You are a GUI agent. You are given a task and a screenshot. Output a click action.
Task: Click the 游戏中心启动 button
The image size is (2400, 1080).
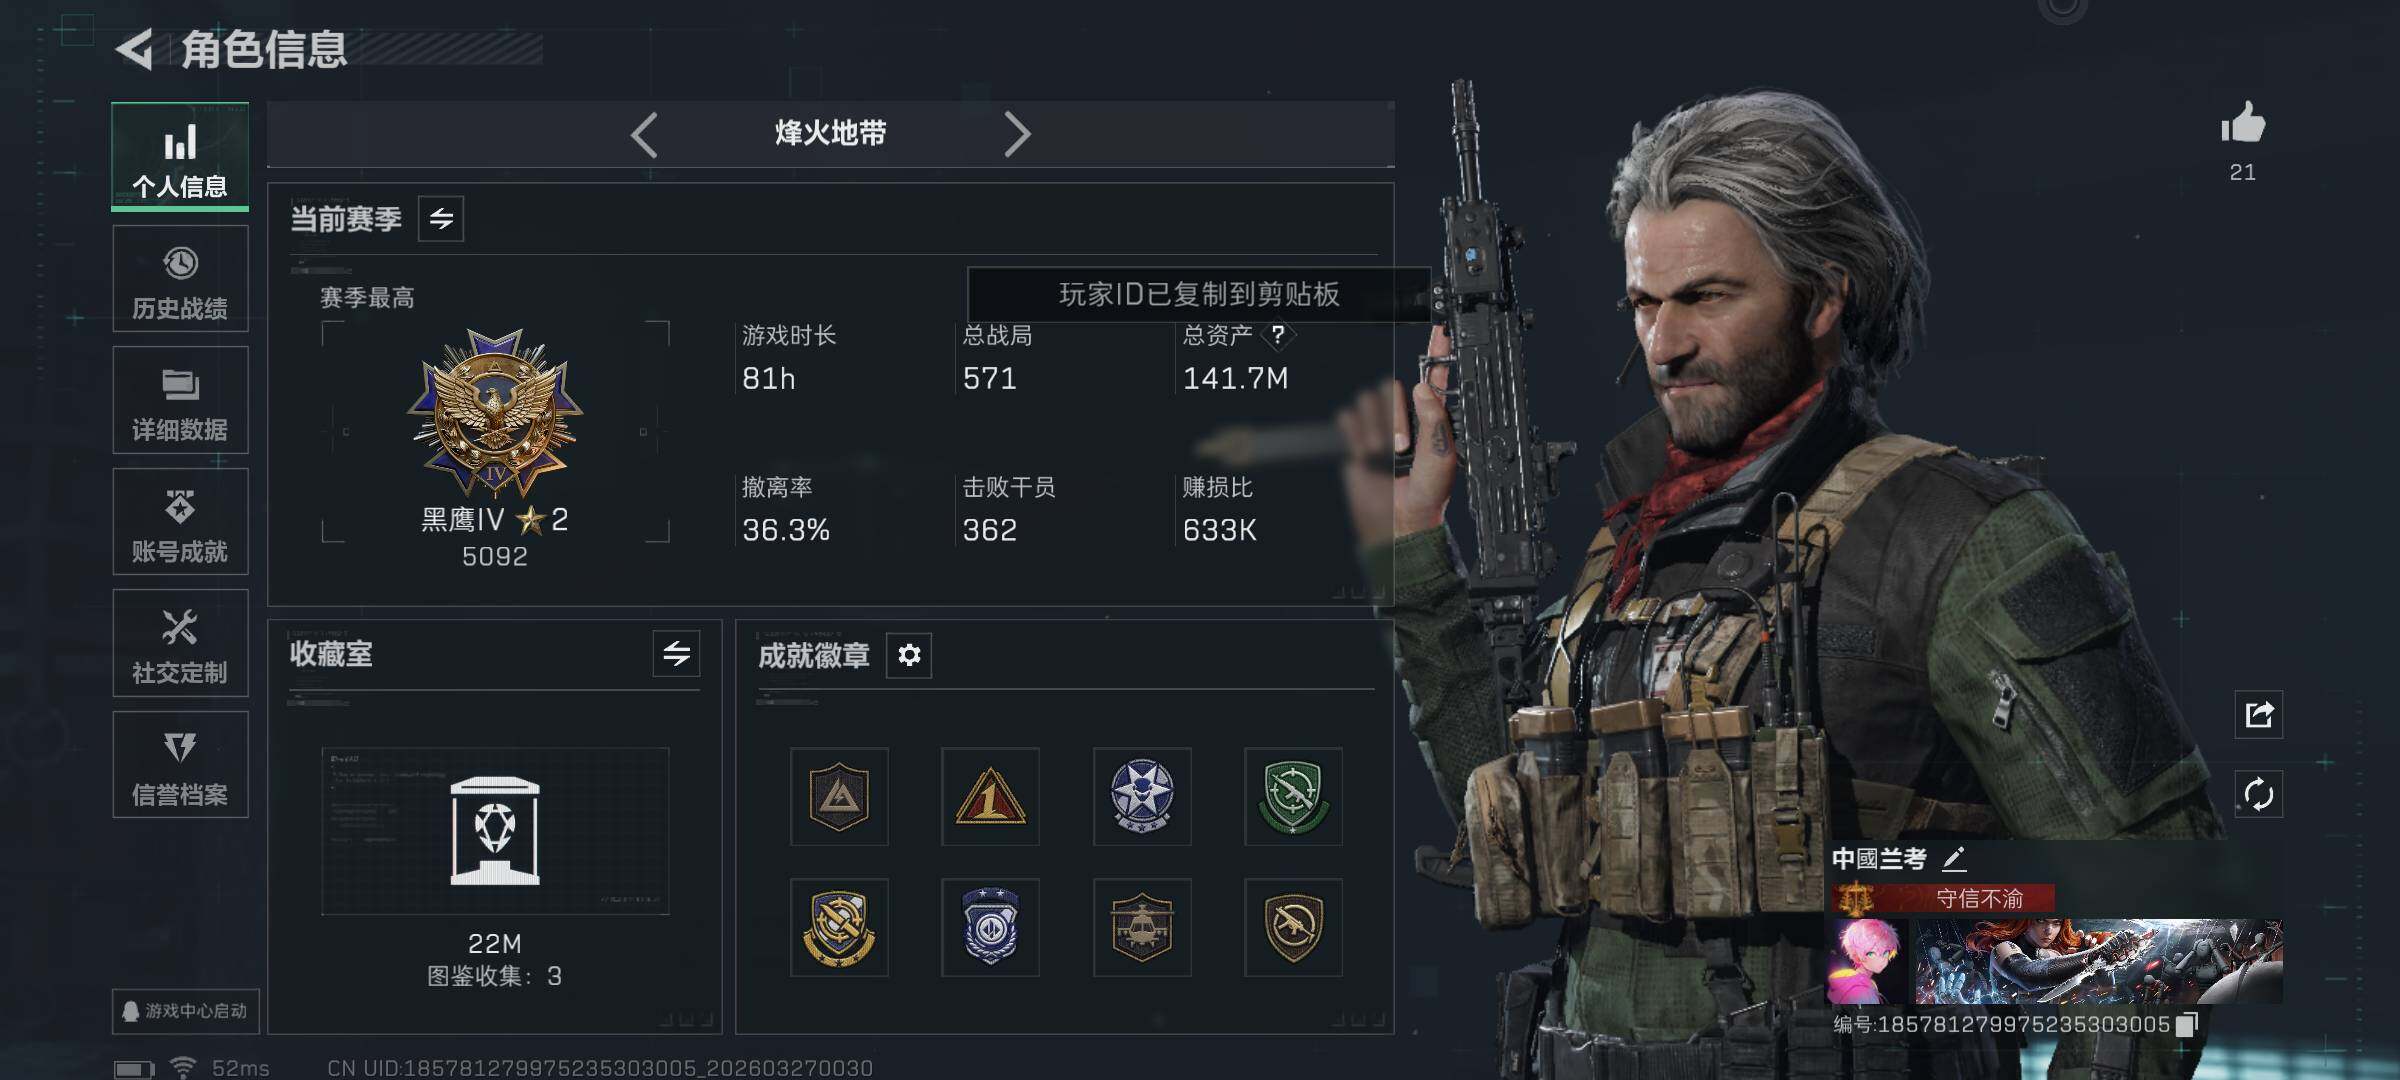click(186, 1011)
